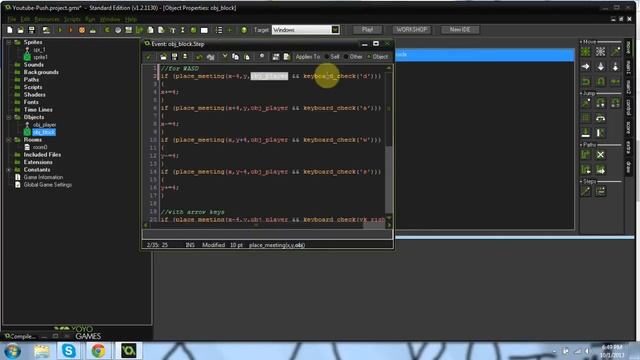Image resolution: width=640 pixels, height=360 pixels.
Task: Open the Scripts menu
Action: point(72,19)
